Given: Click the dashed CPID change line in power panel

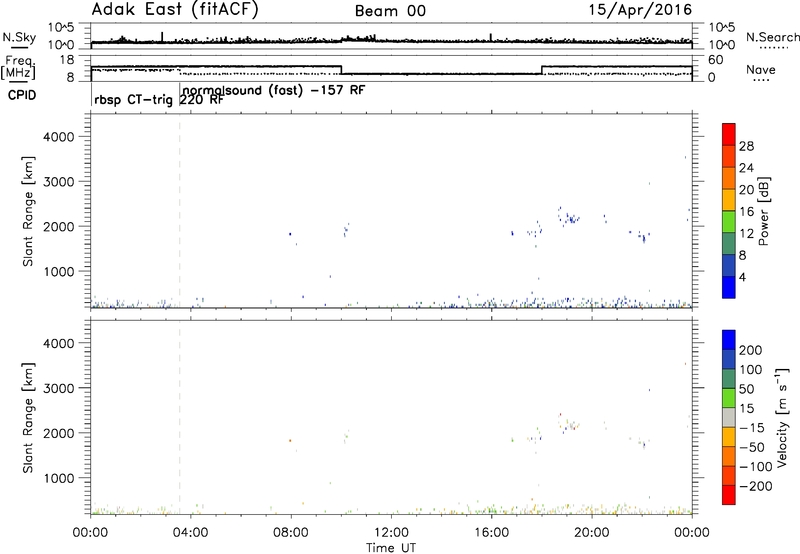Looking at the screenshot, I should 180,211.
